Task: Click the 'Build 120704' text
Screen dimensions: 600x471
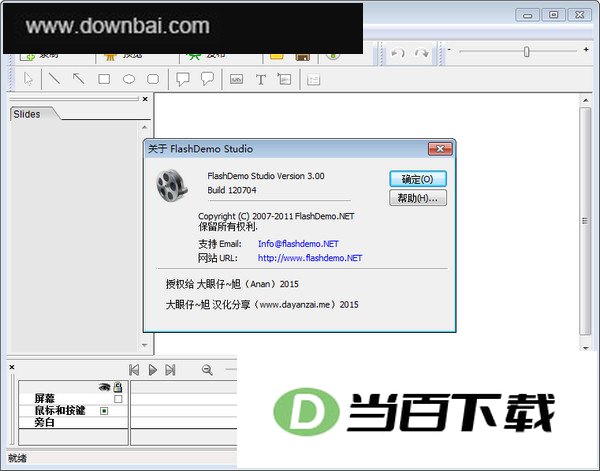Action: pyautogui.click(x=232, y=190)
